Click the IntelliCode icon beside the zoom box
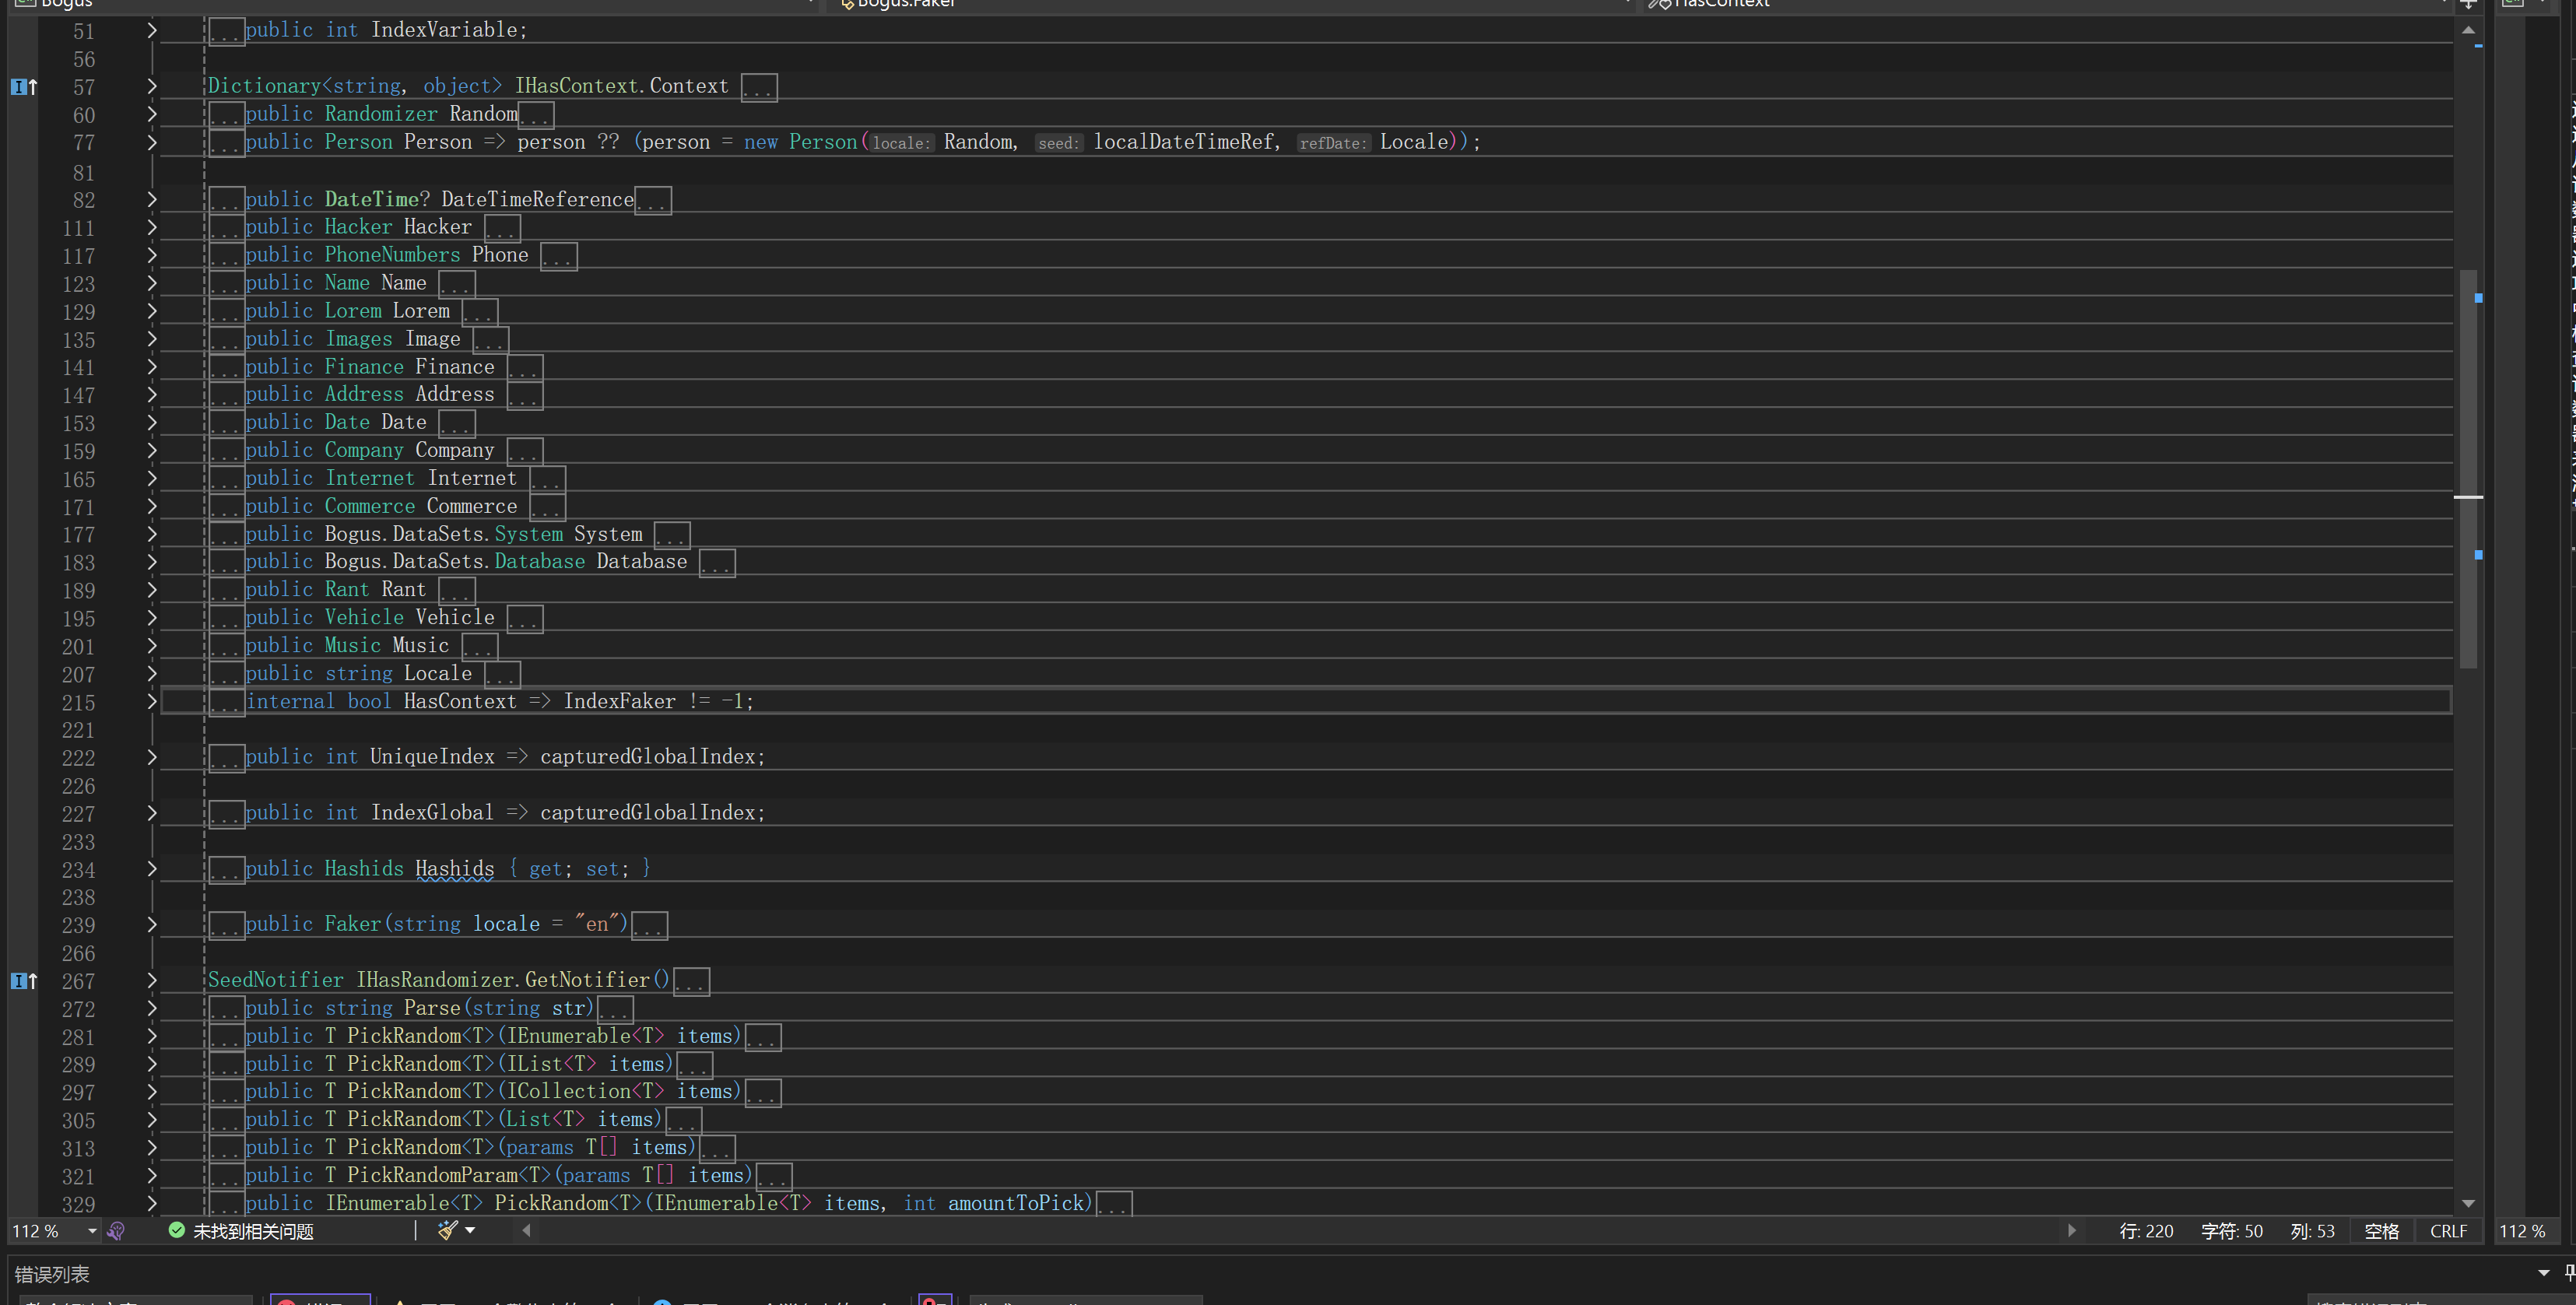 pyautogui.click(x=116, y=1231)
